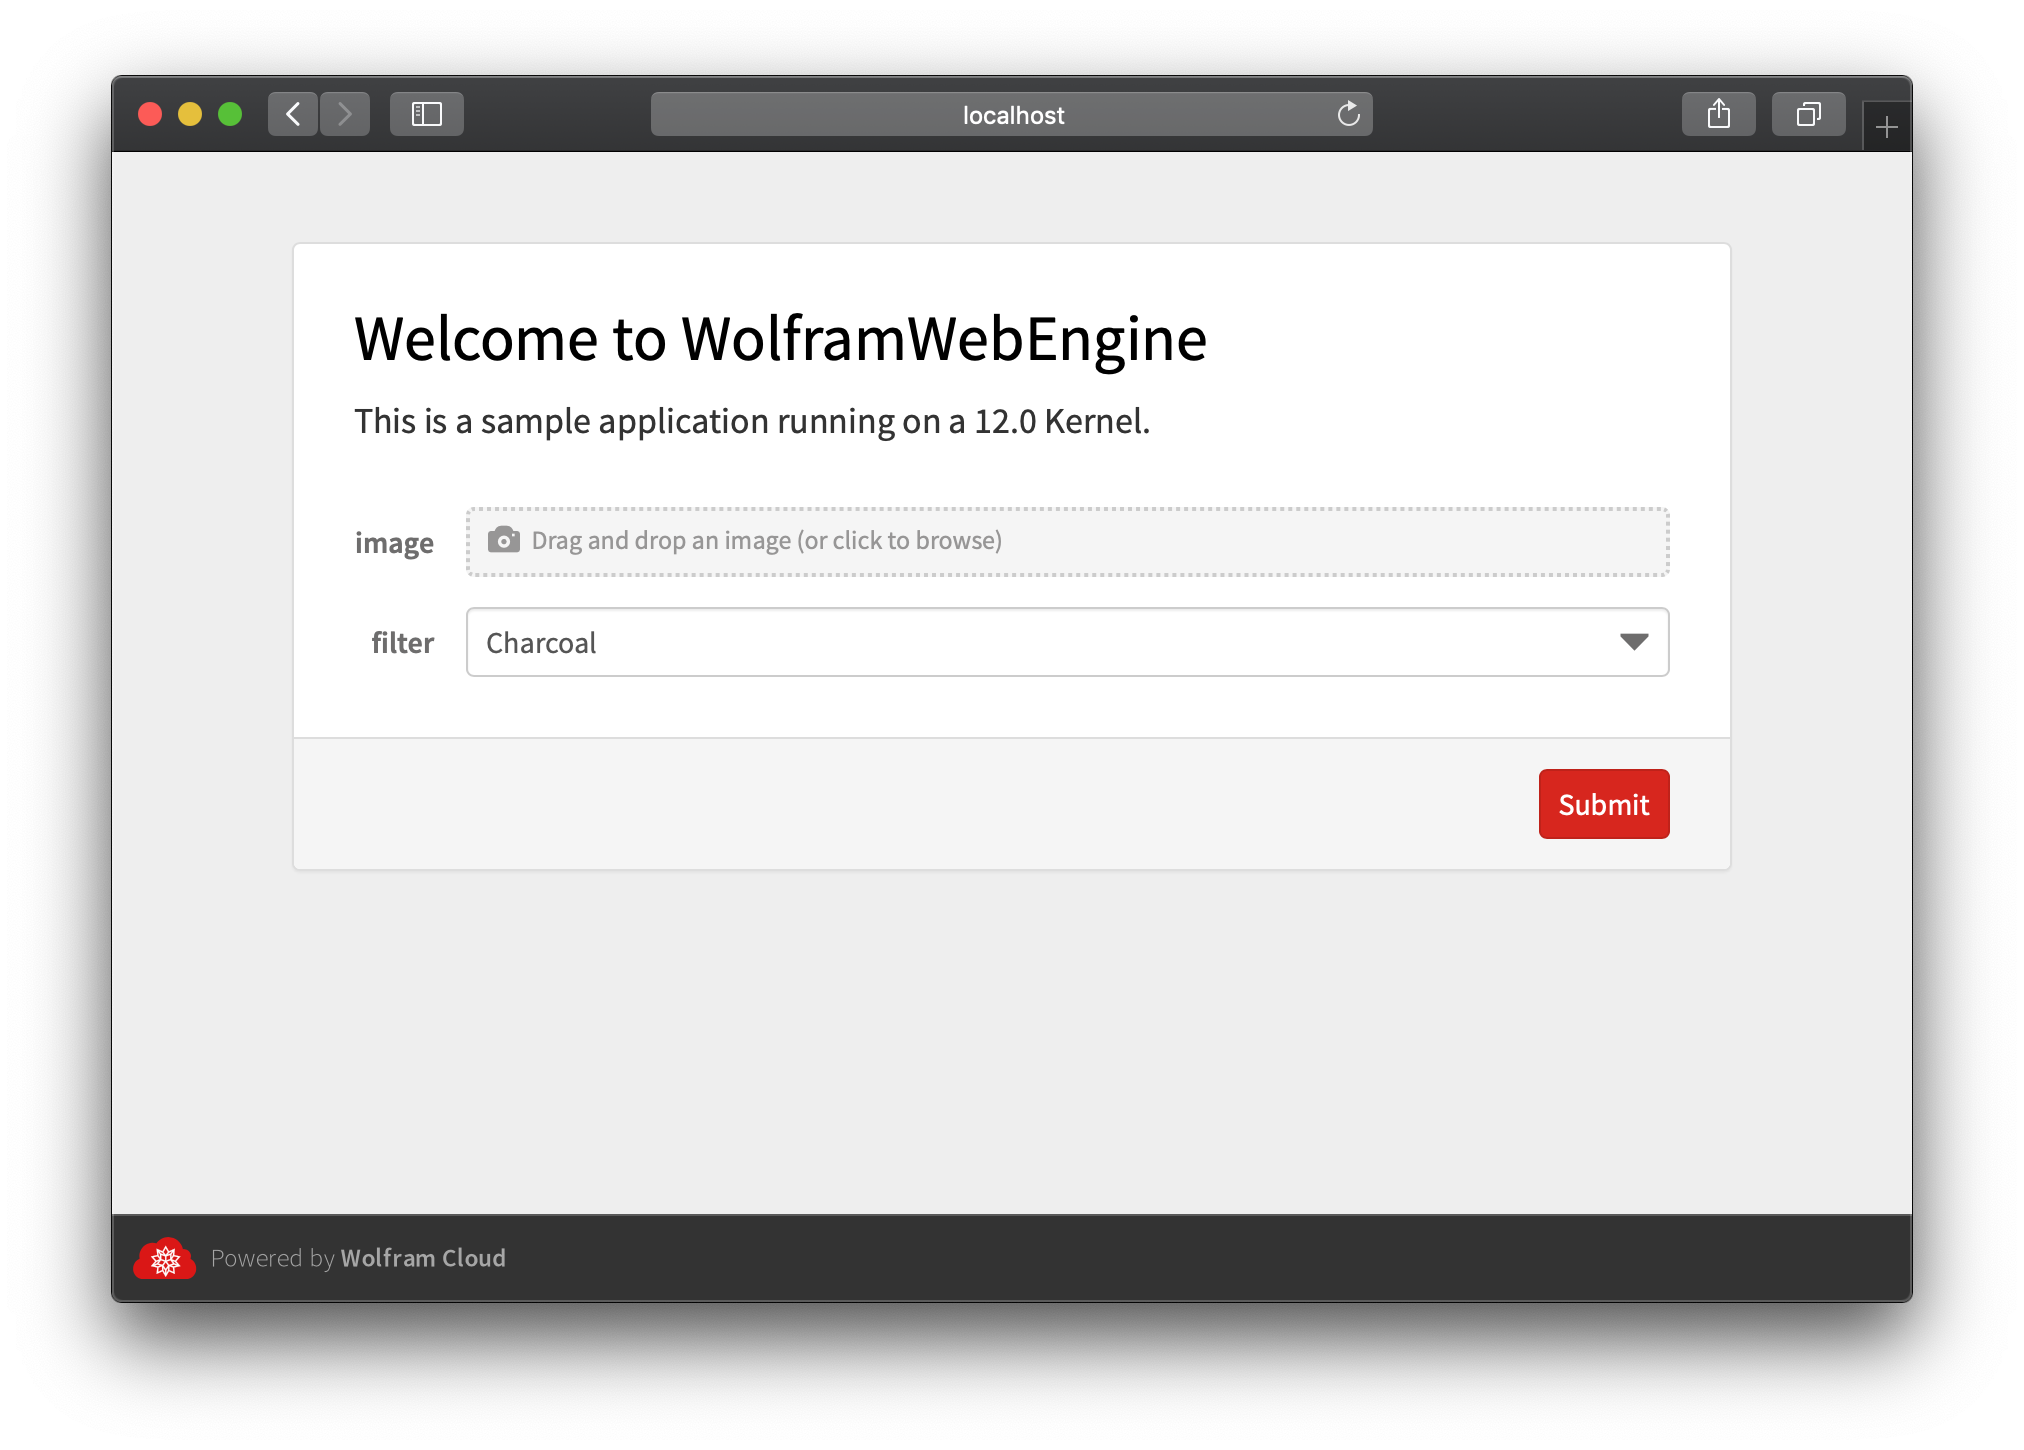Click the green fullscreen window button
2024x1450 pixels.
[230, 114]
